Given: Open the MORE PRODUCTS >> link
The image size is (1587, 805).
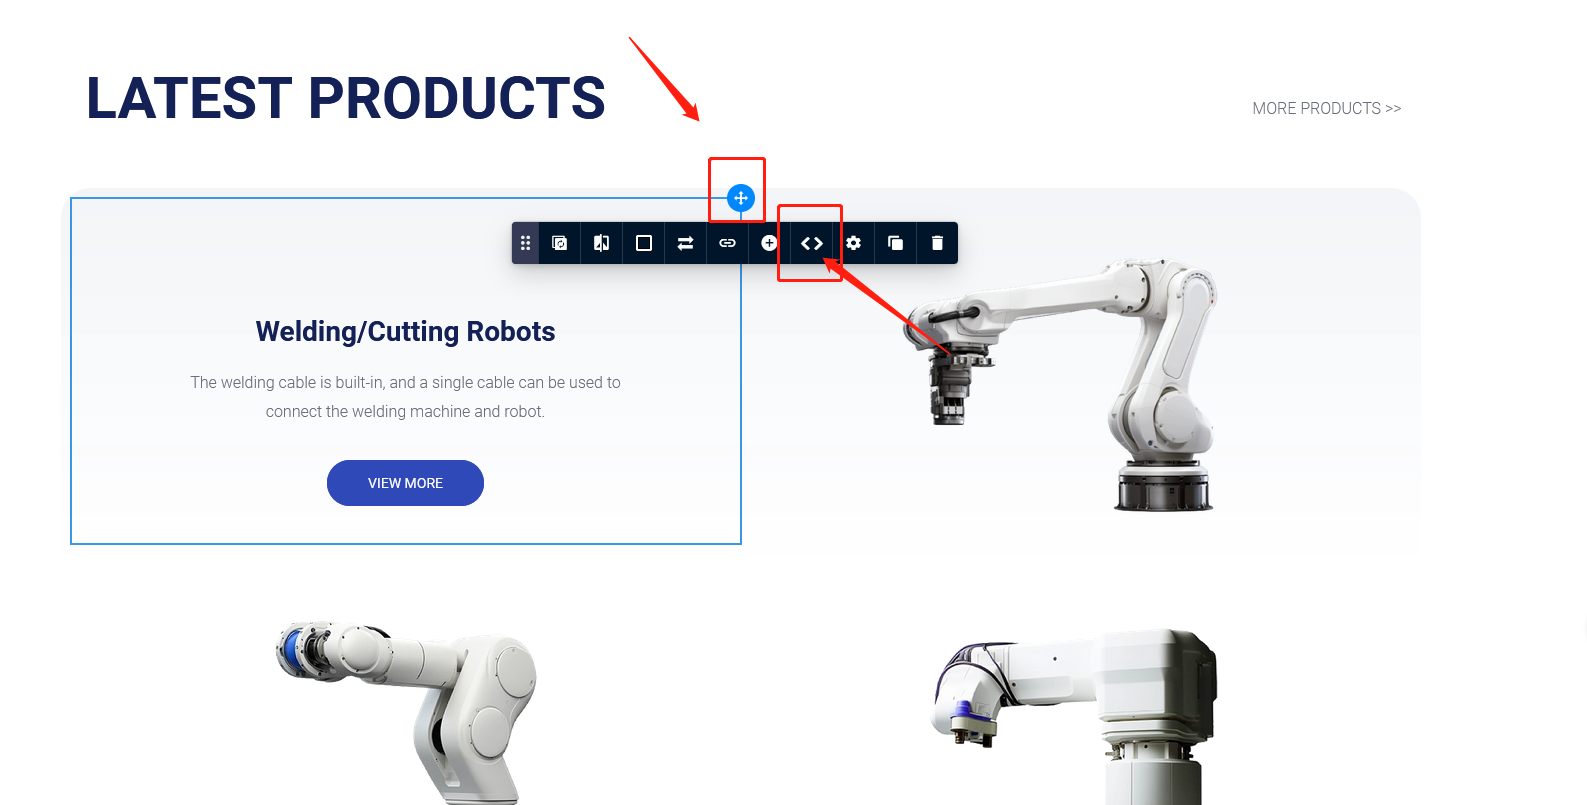Looking at the screenshot, I should [1327, 108].
